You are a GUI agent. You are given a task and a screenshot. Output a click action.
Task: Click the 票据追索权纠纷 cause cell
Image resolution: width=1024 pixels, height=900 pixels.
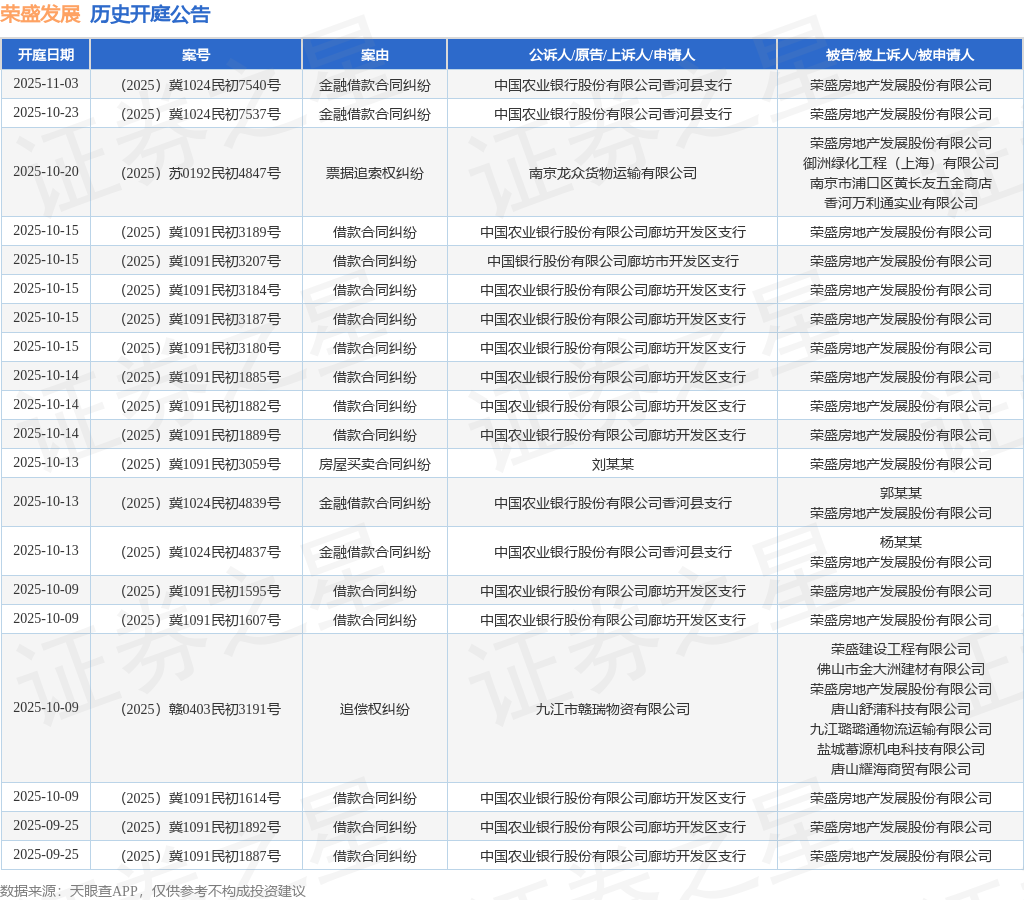tap(375, 173)
